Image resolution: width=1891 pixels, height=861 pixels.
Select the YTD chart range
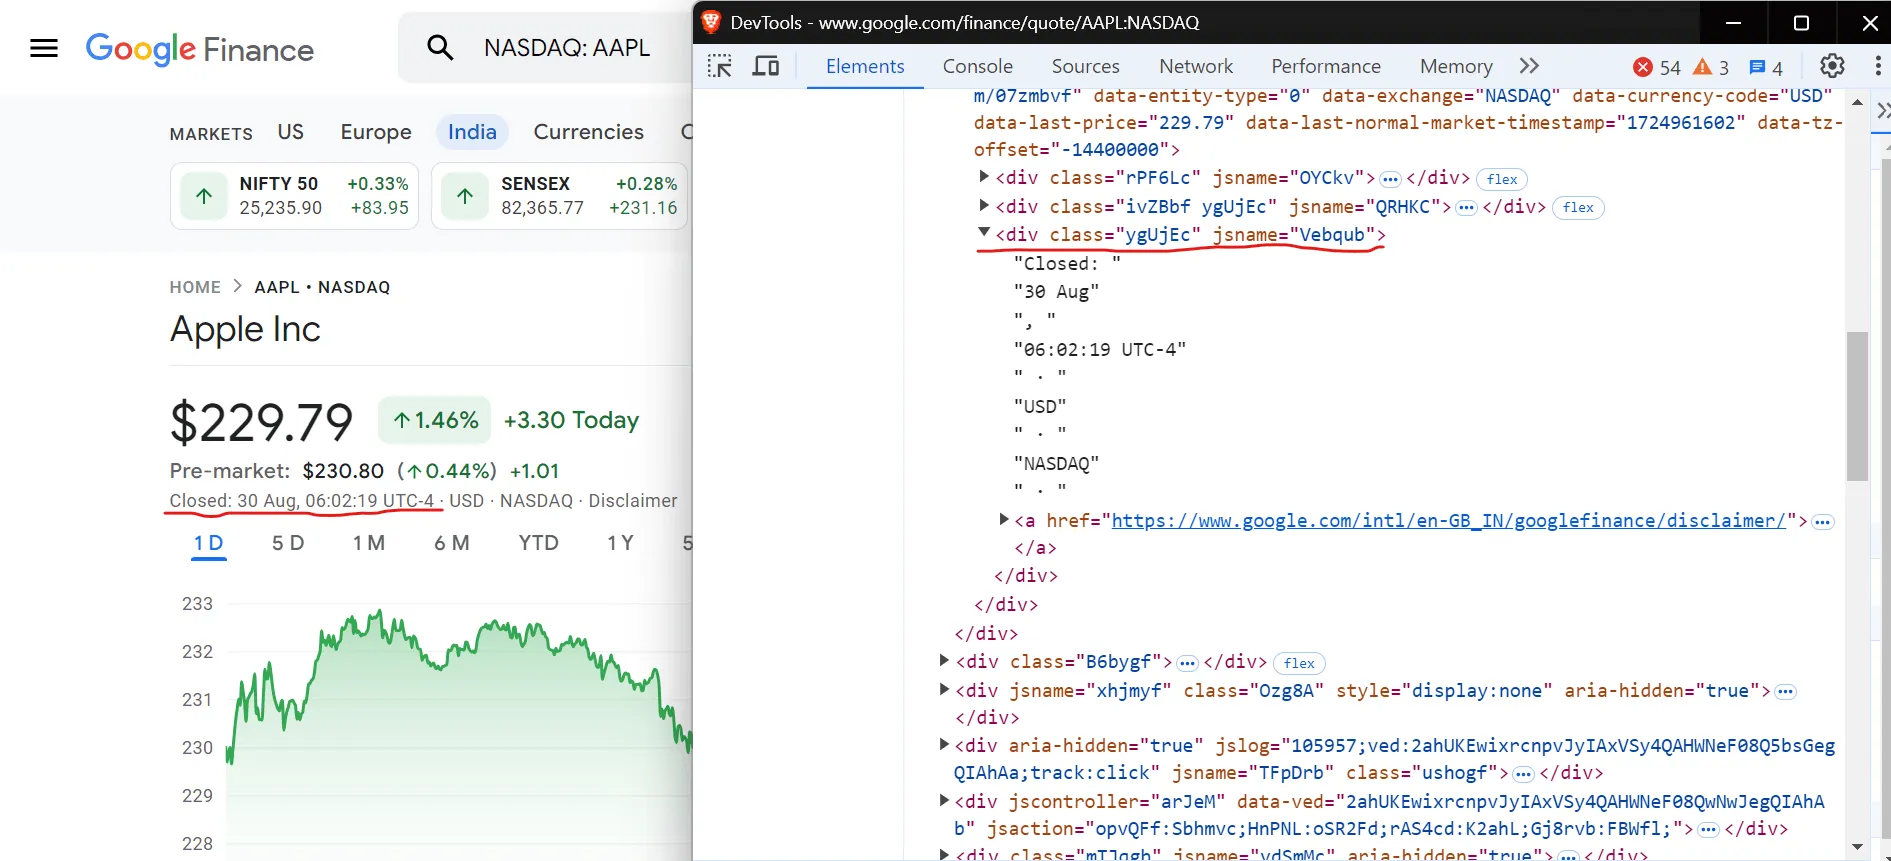[538, 543]
